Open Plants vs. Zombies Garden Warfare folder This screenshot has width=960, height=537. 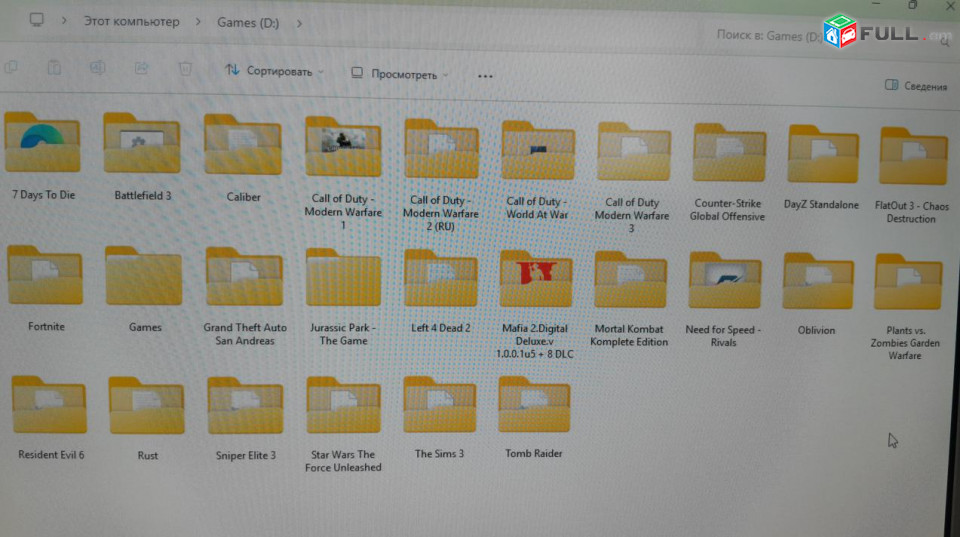pos(908,282)
